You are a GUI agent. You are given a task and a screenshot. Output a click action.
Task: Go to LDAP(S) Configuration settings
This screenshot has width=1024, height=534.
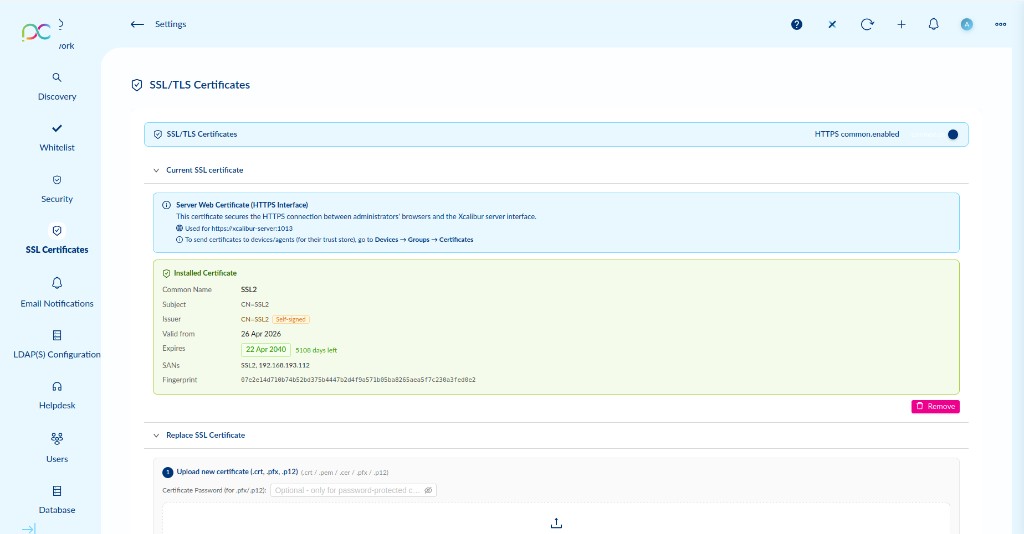57,343
